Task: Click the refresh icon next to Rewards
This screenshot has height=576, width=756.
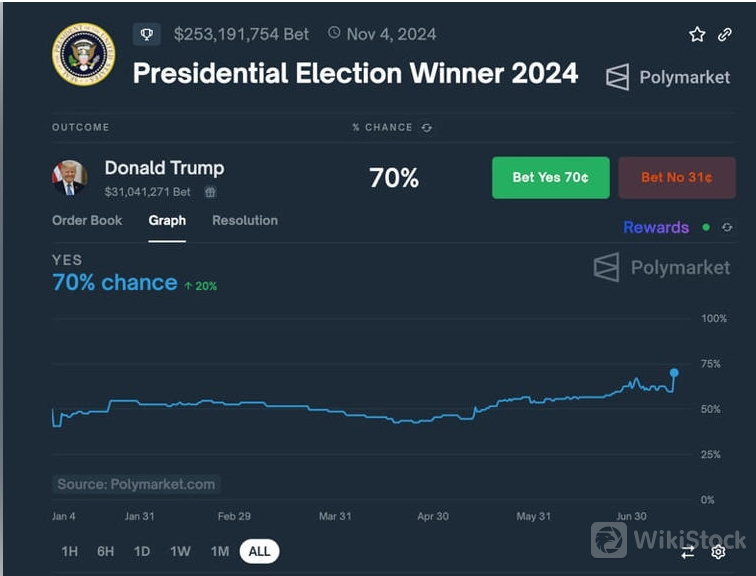Action: [727, 228]
